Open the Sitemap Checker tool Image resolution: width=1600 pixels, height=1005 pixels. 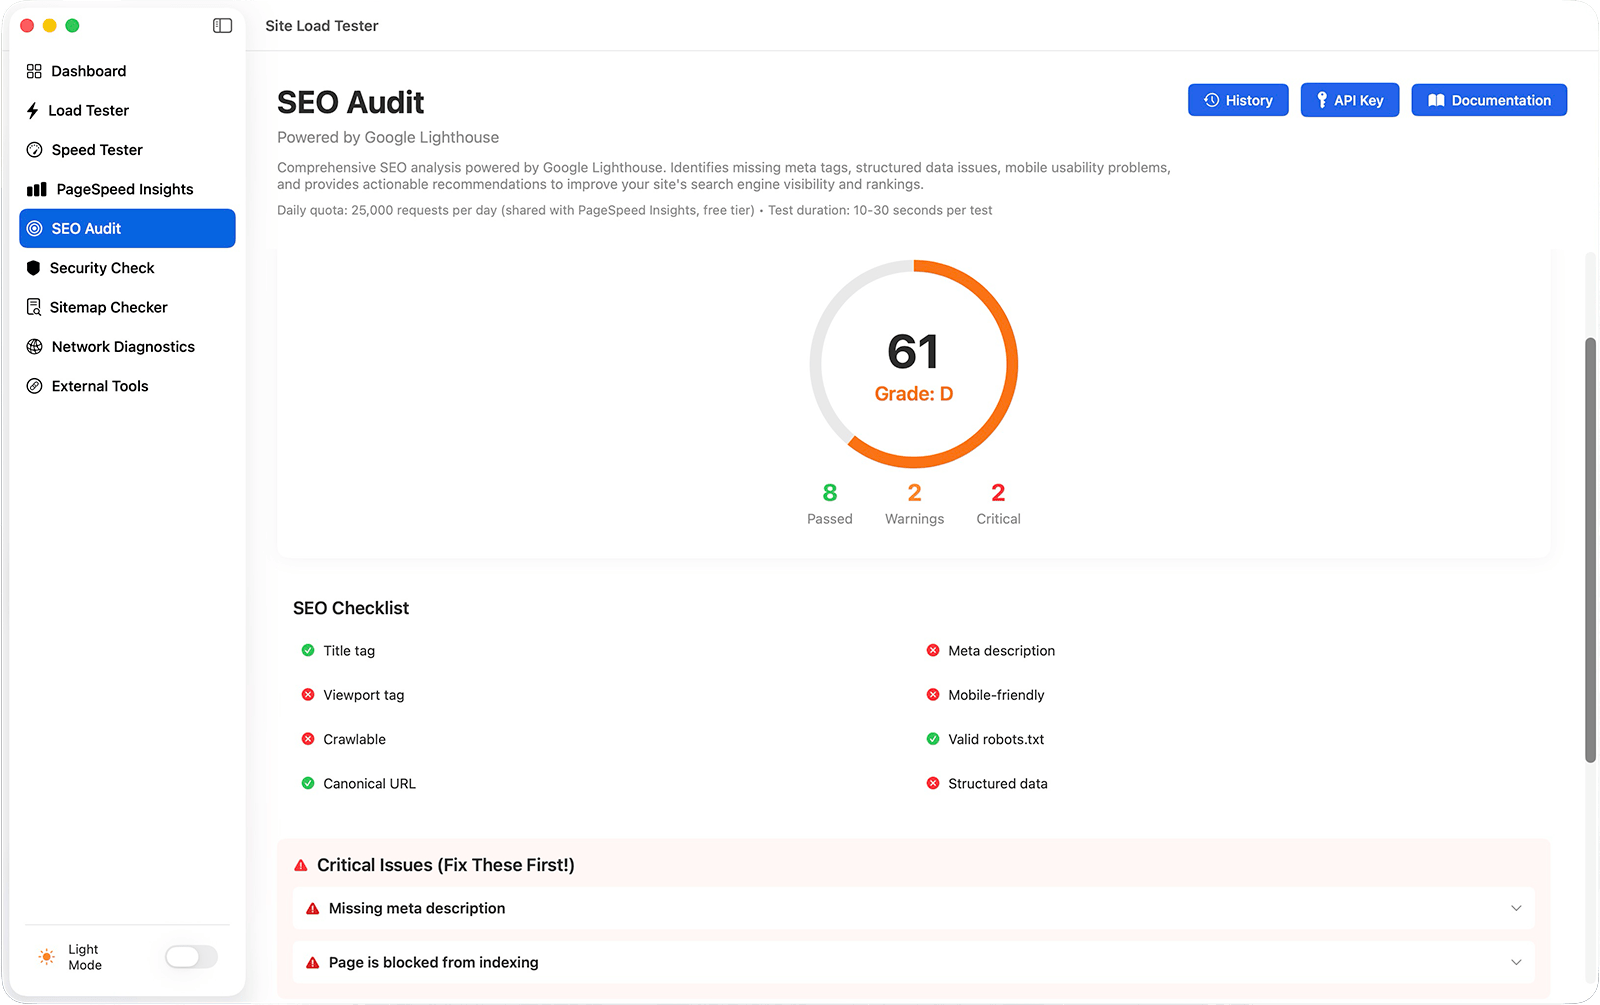[x=108, y=307]
